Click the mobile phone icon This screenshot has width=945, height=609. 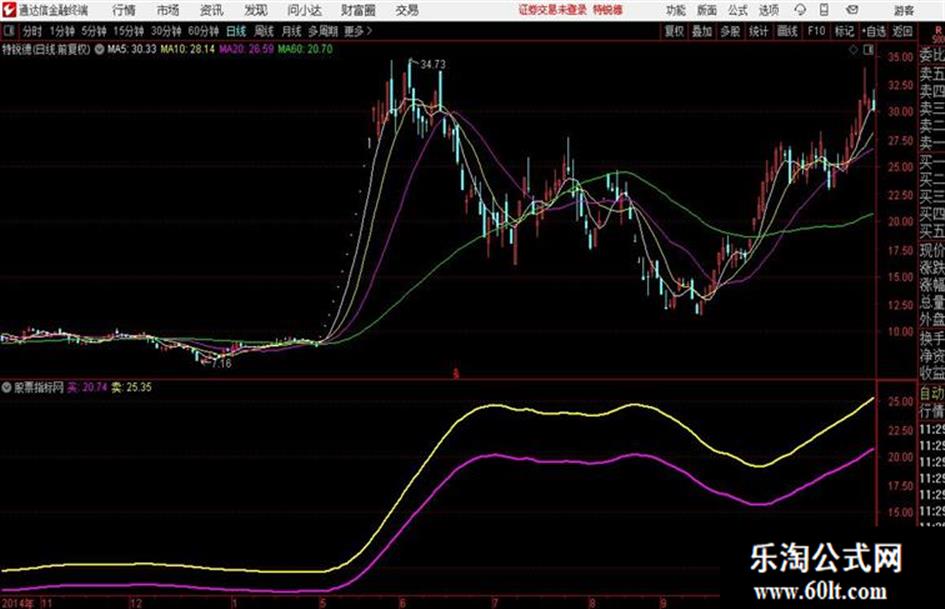point(824,10)
